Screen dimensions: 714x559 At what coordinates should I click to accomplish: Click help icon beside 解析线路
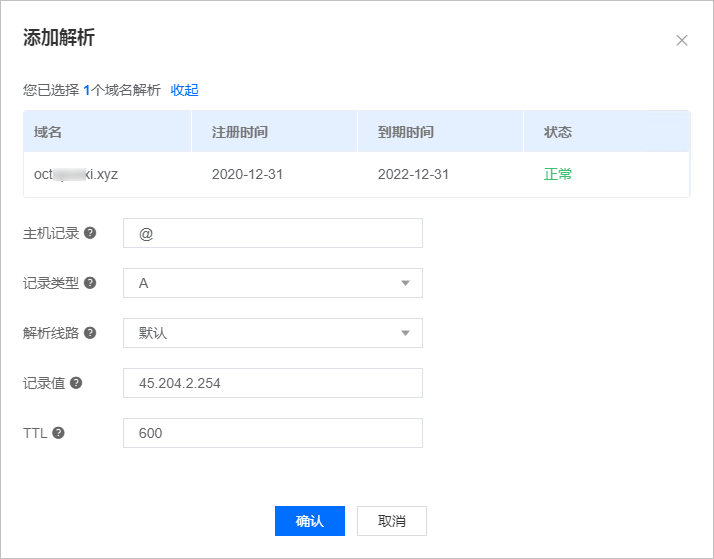[90, 333]
